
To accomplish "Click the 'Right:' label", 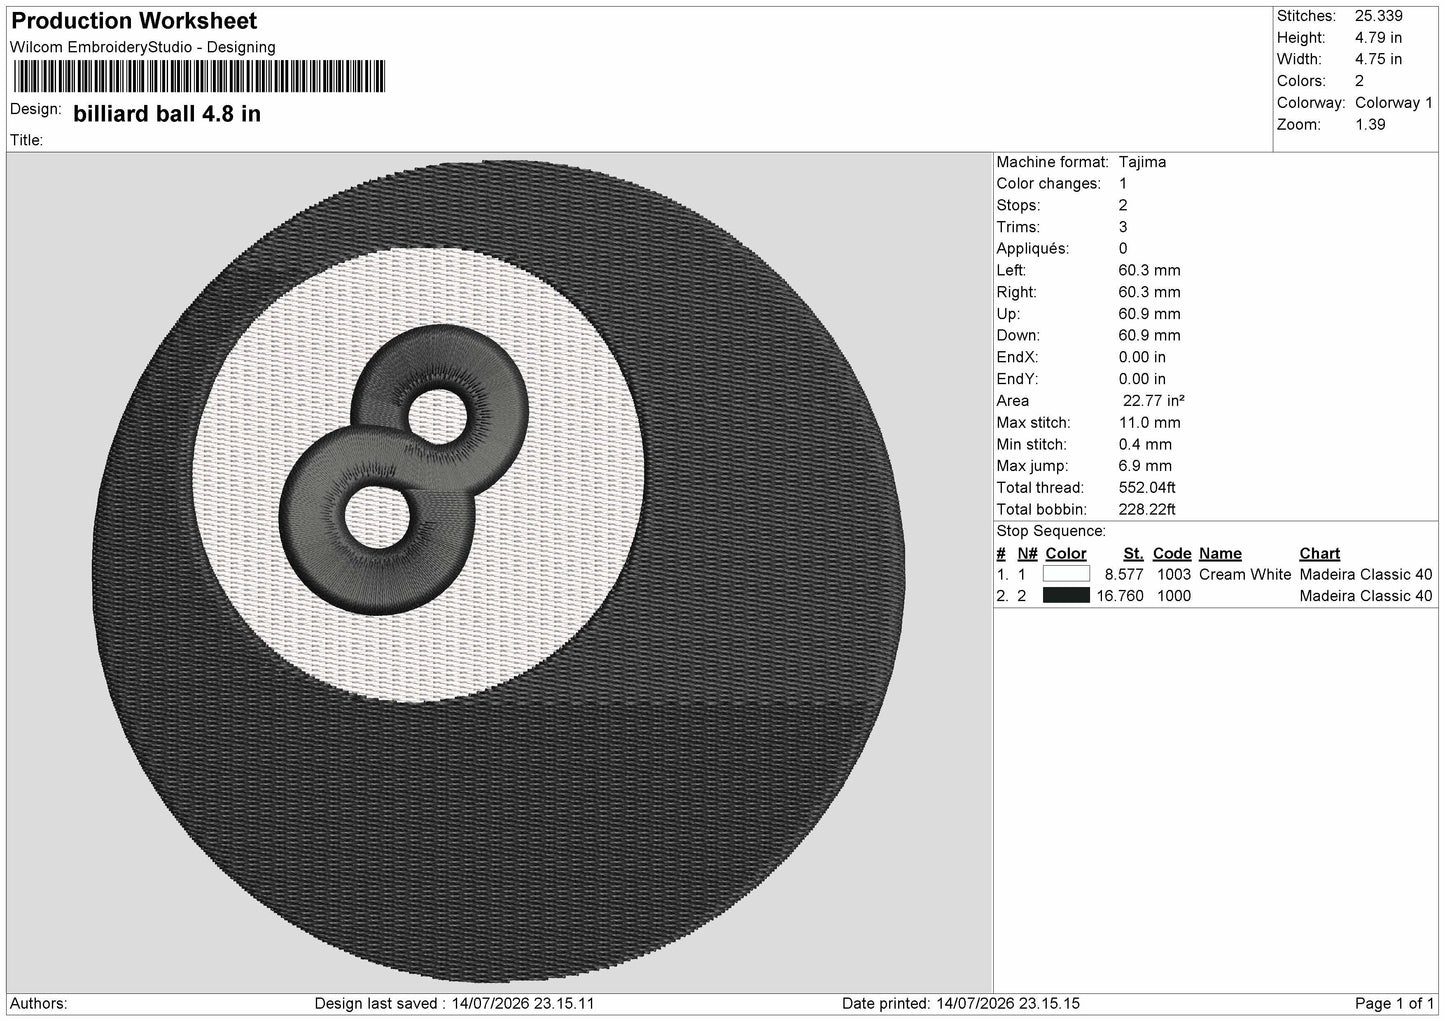I will point(1016,292).
